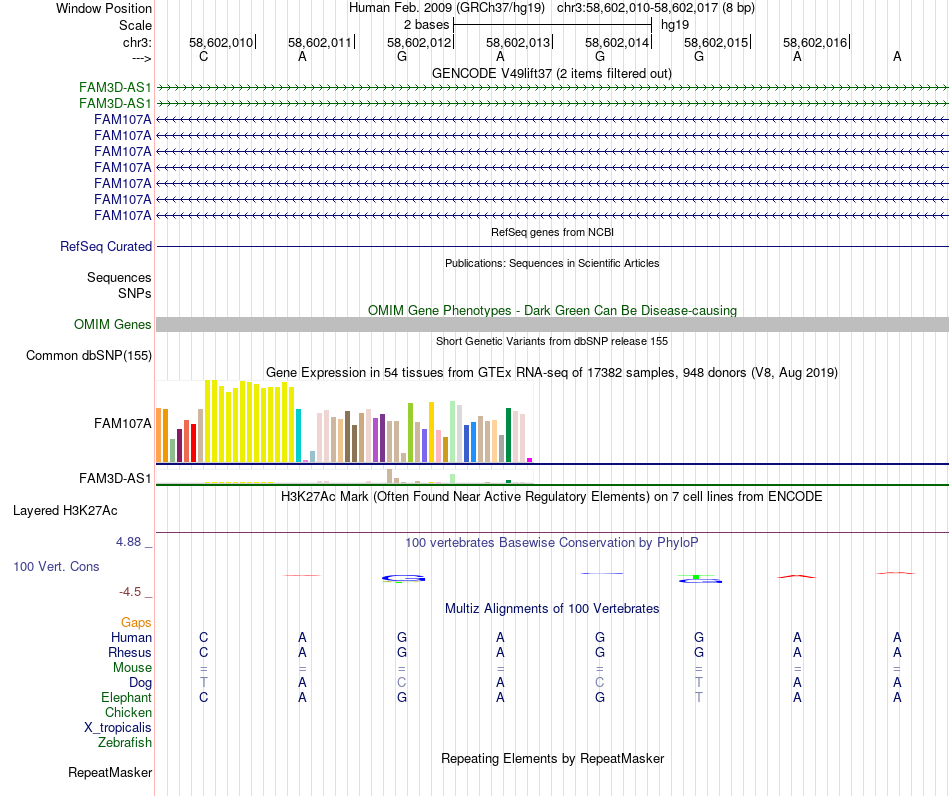Open the GTEx Gene Expression track title
The height and width of the screenshot is (796, 950).
(552, 373)
